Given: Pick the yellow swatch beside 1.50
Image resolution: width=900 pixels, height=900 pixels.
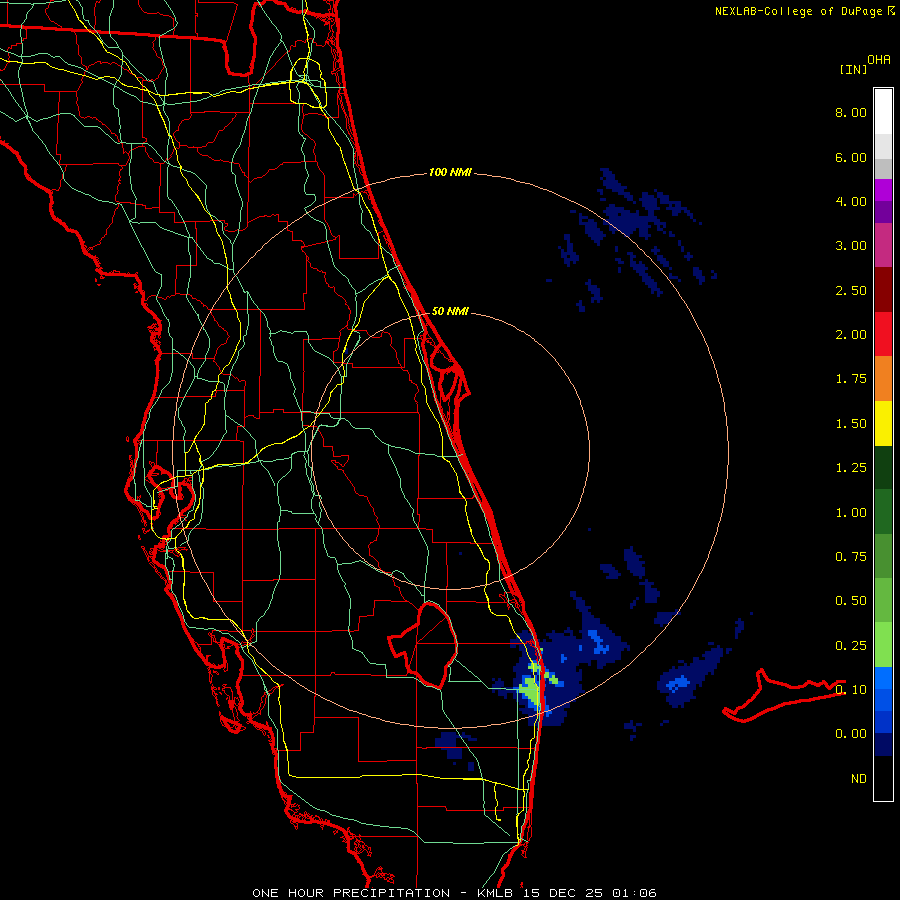Looking at the screenshot, I should tap(883, 424).
